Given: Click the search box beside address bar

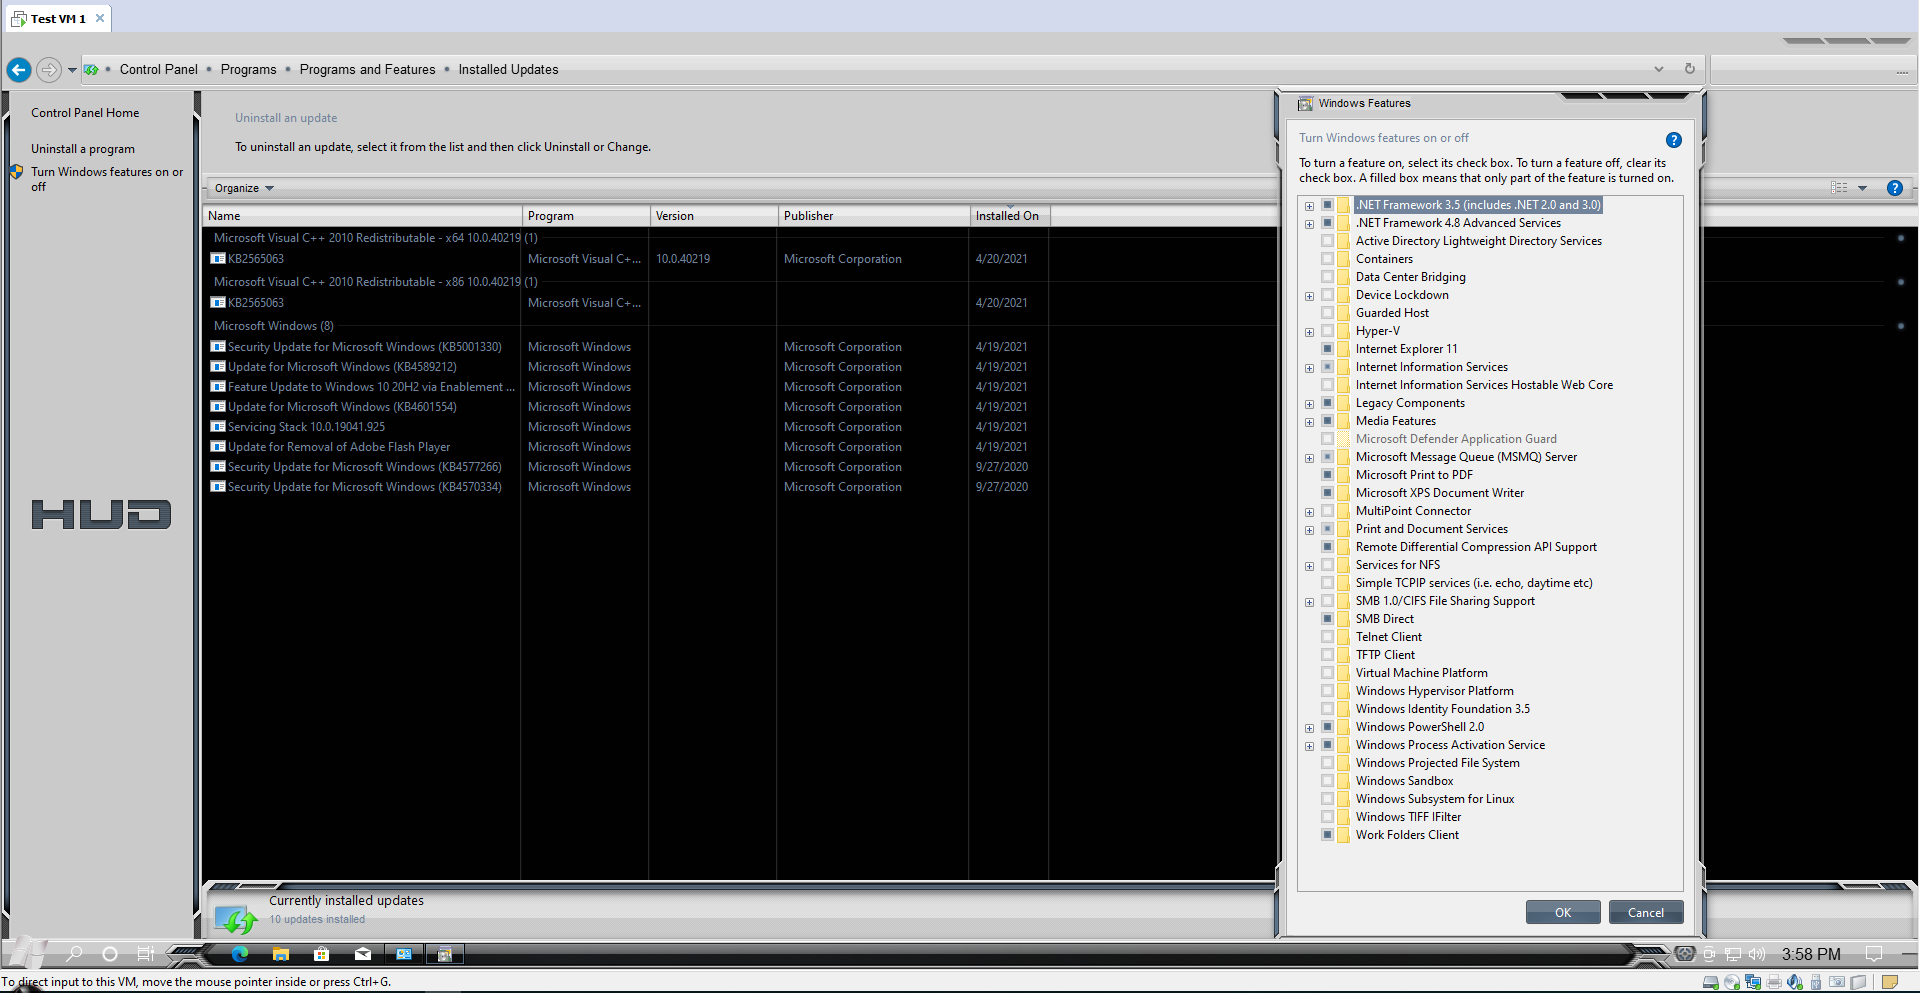Looking at the screenshot, I should tap(1813, 69).
